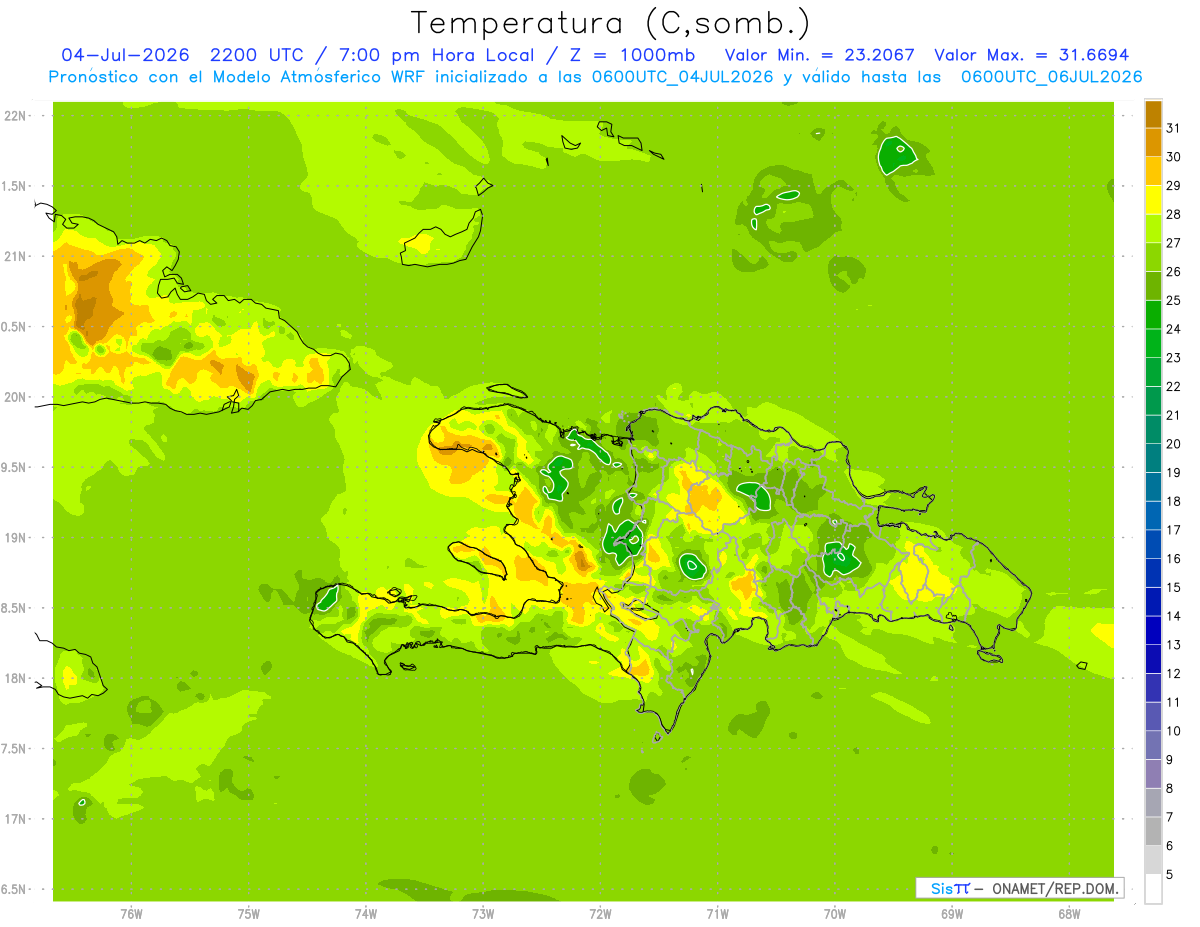The width and height of the screenshot is (1200, 927).
Task: Click the '75W' longitude axis label
Action: coord(248,913)
